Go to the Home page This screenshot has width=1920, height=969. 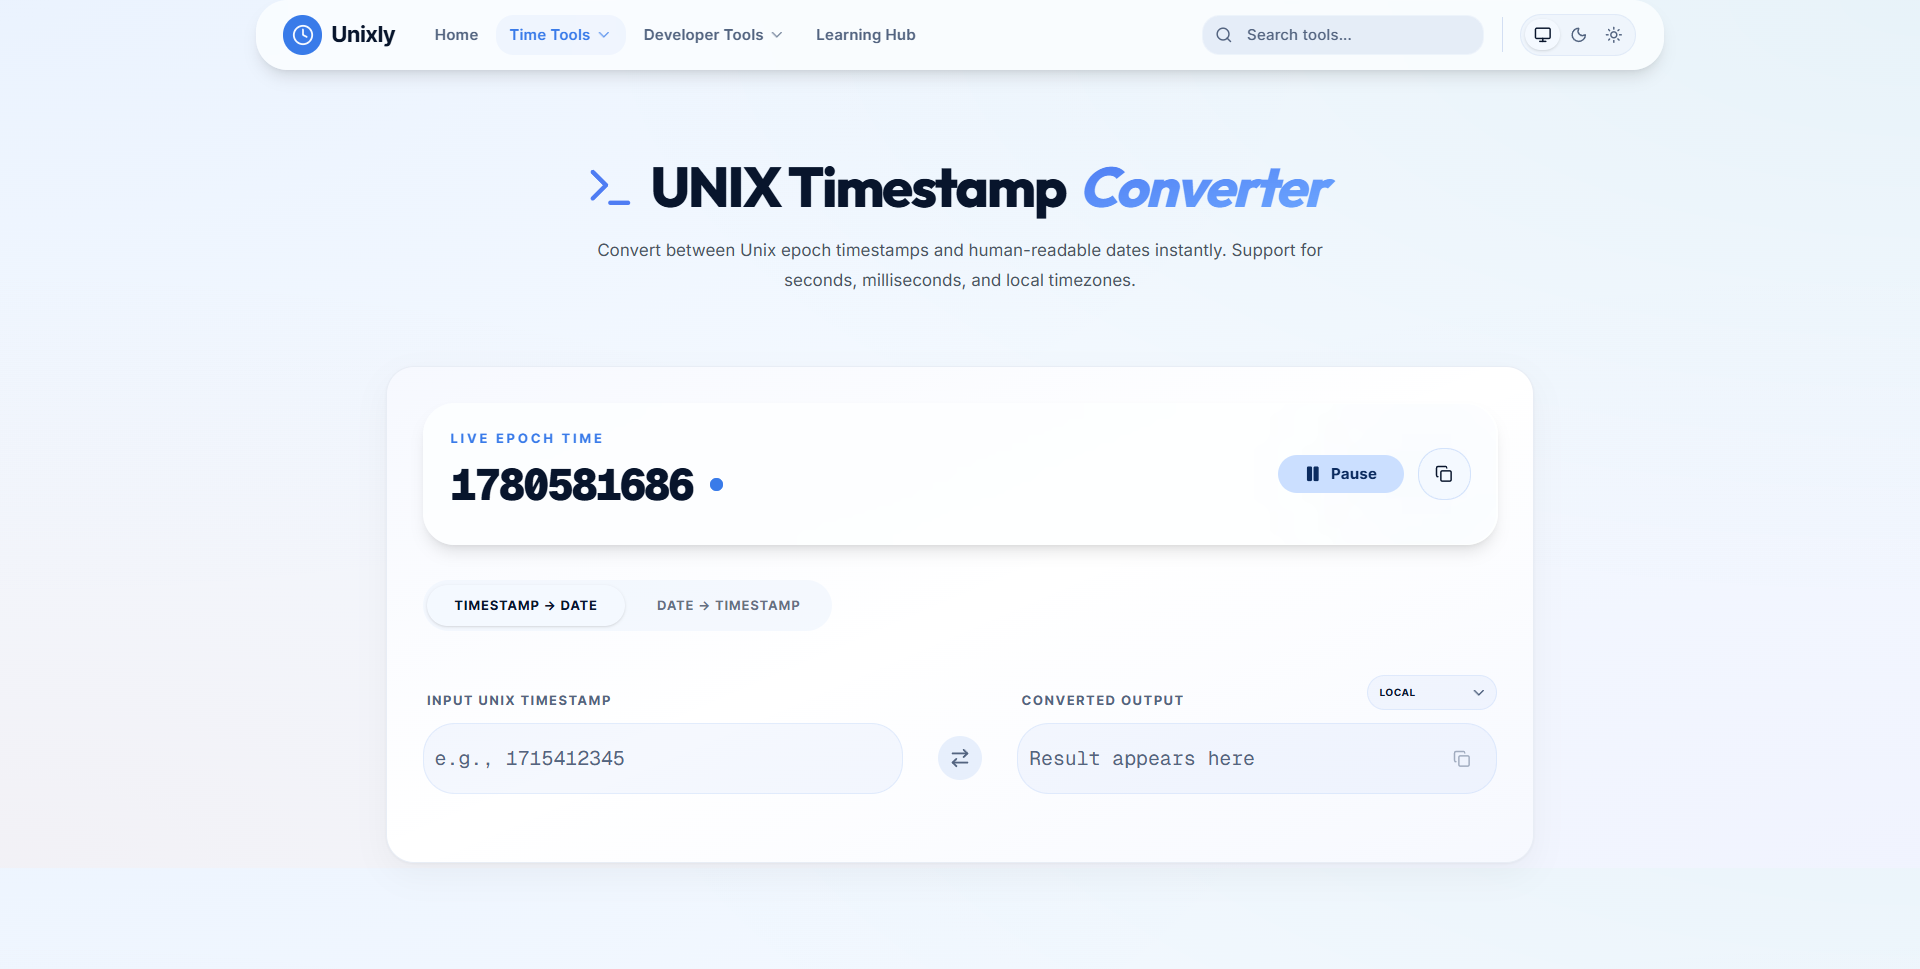[456, 35]
